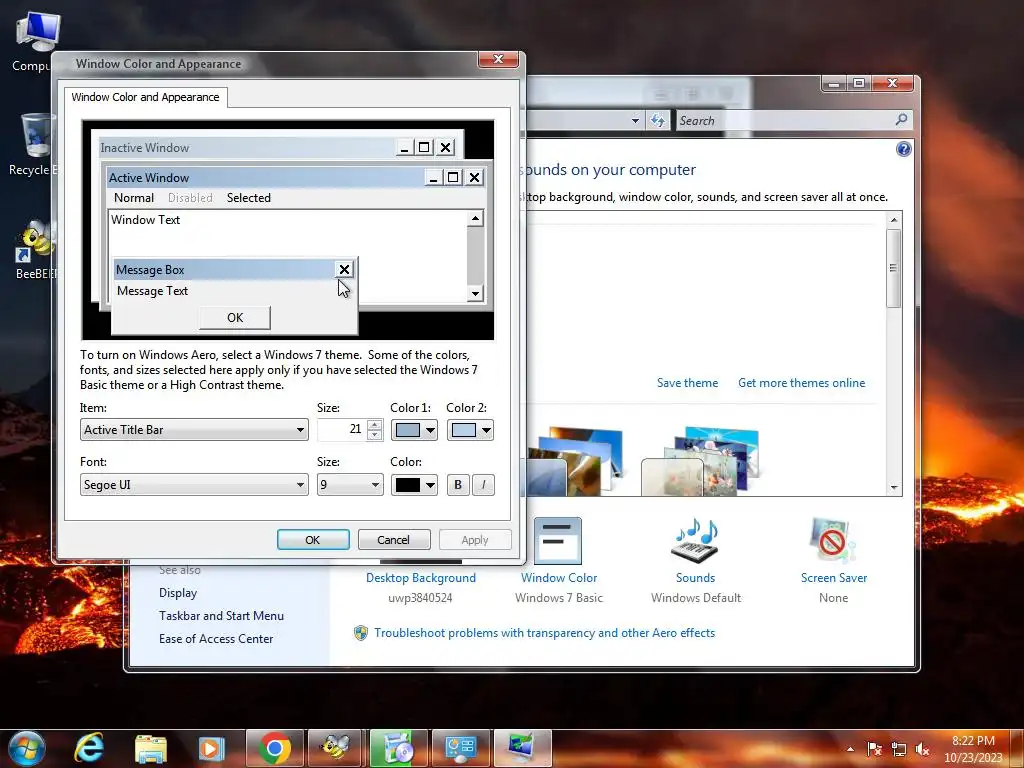This screenshot has width=1024, height=768.
Task: Open Window Color icon in Personalization
Action: (x=558, y=541)
